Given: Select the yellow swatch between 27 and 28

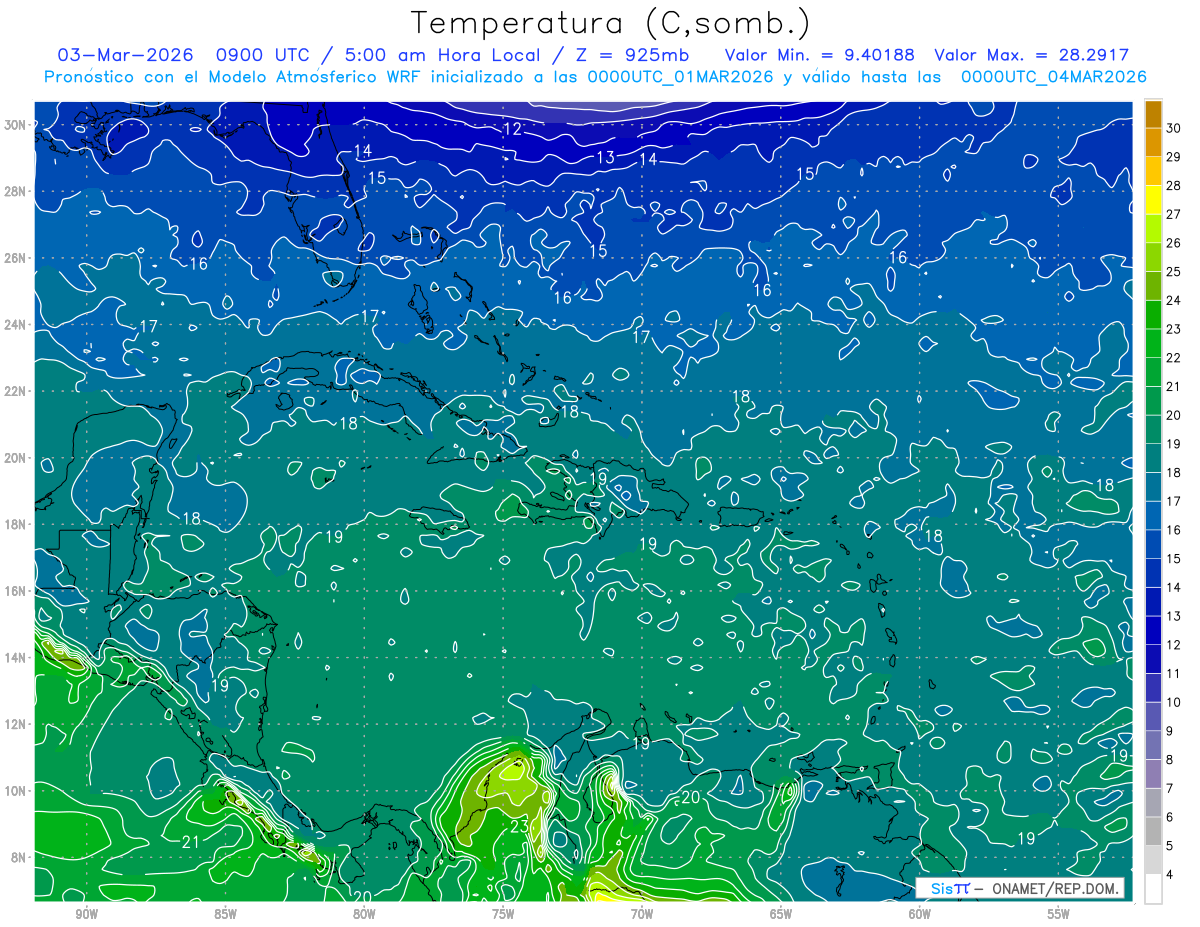Looking at the screenshot, I should (1153, 200).
